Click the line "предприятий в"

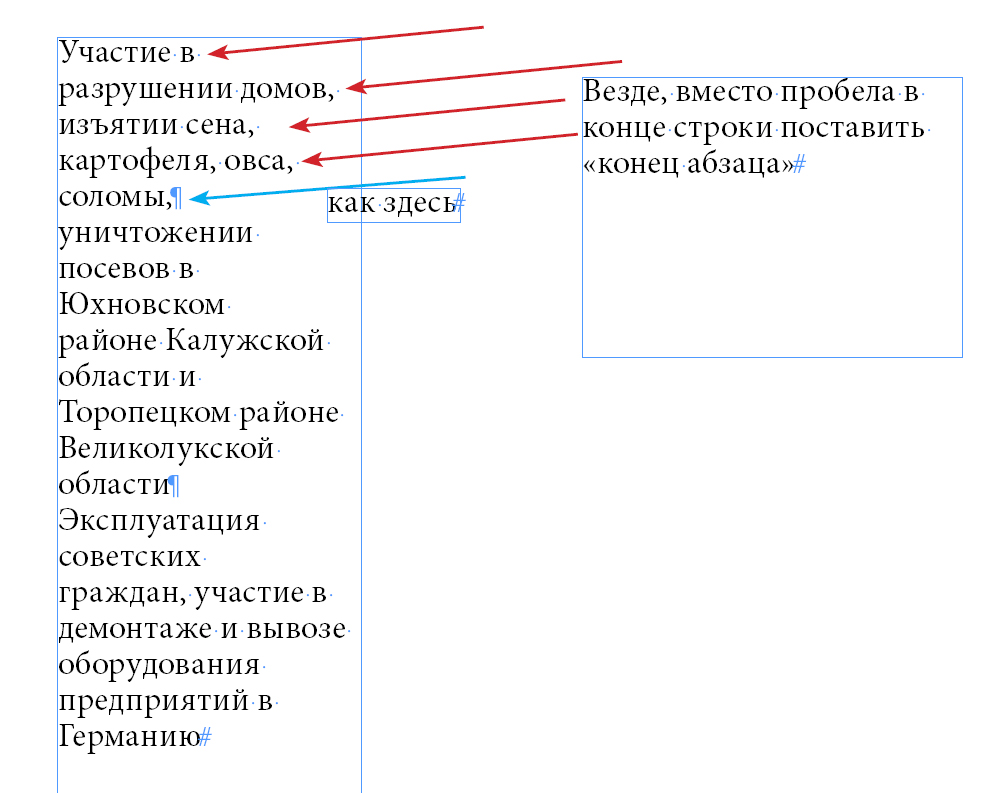pyautogui.click(x=165, y=701)
